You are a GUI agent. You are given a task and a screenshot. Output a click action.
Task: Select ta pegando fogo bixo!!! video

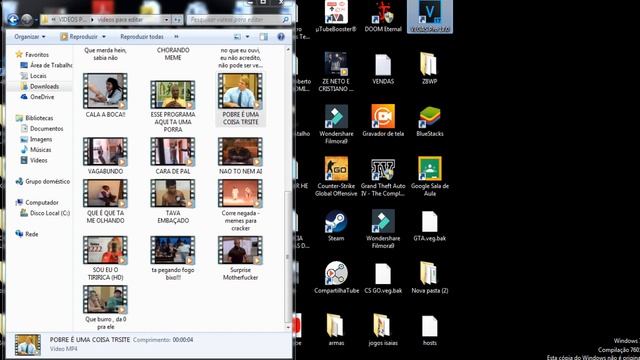(x=173, y=250)
